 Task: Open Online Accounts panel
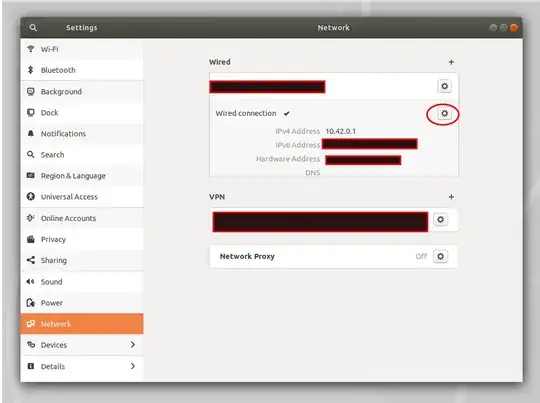click(x=82, y=218)
